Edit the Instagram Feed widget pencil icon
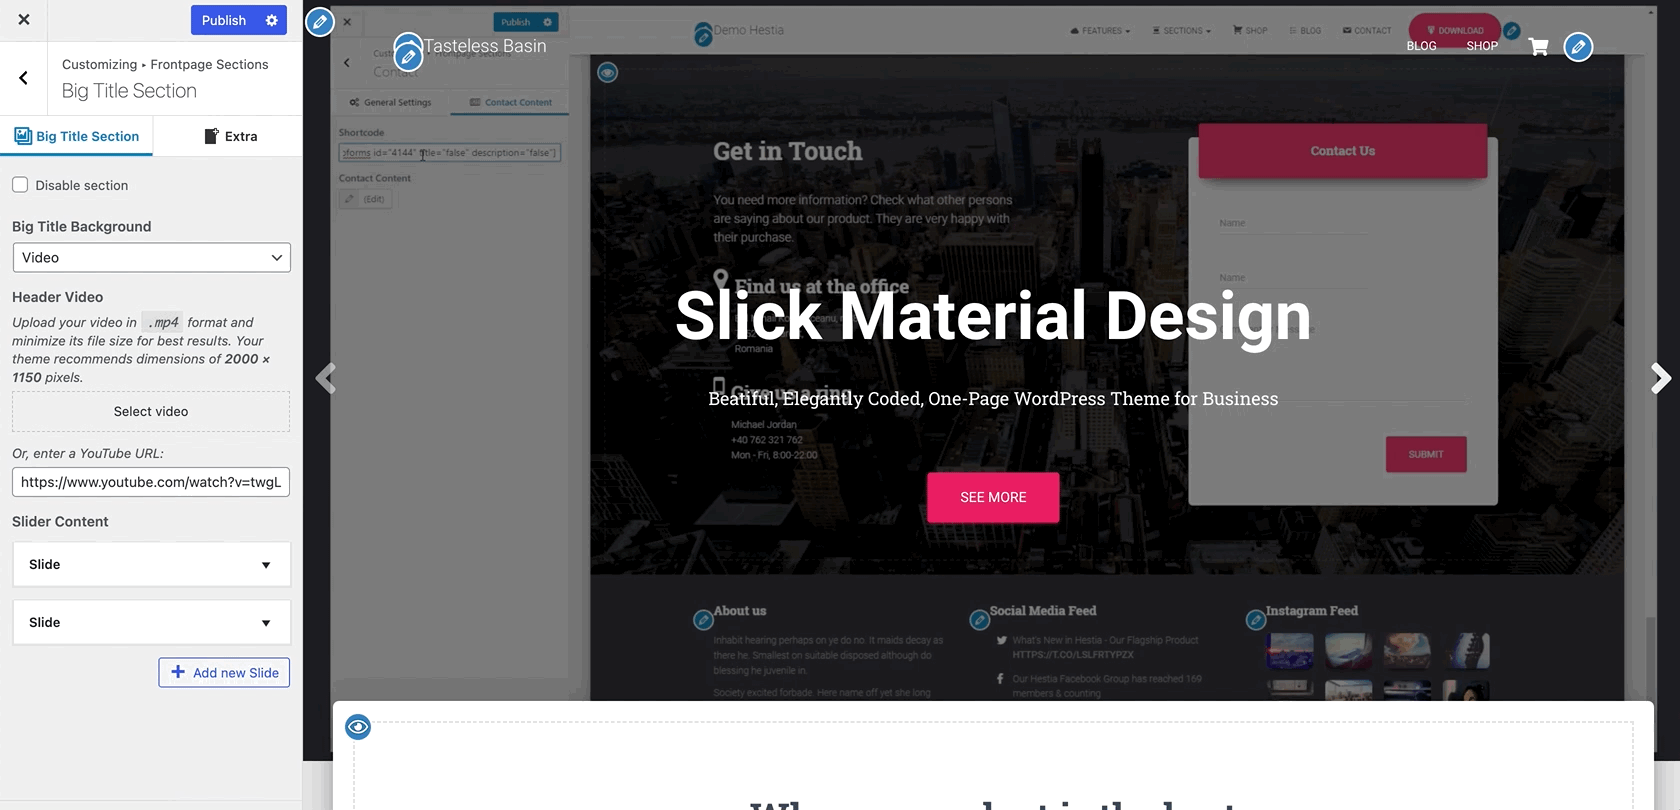Viewport: 1680px width, 810px height. point(1256,620)
